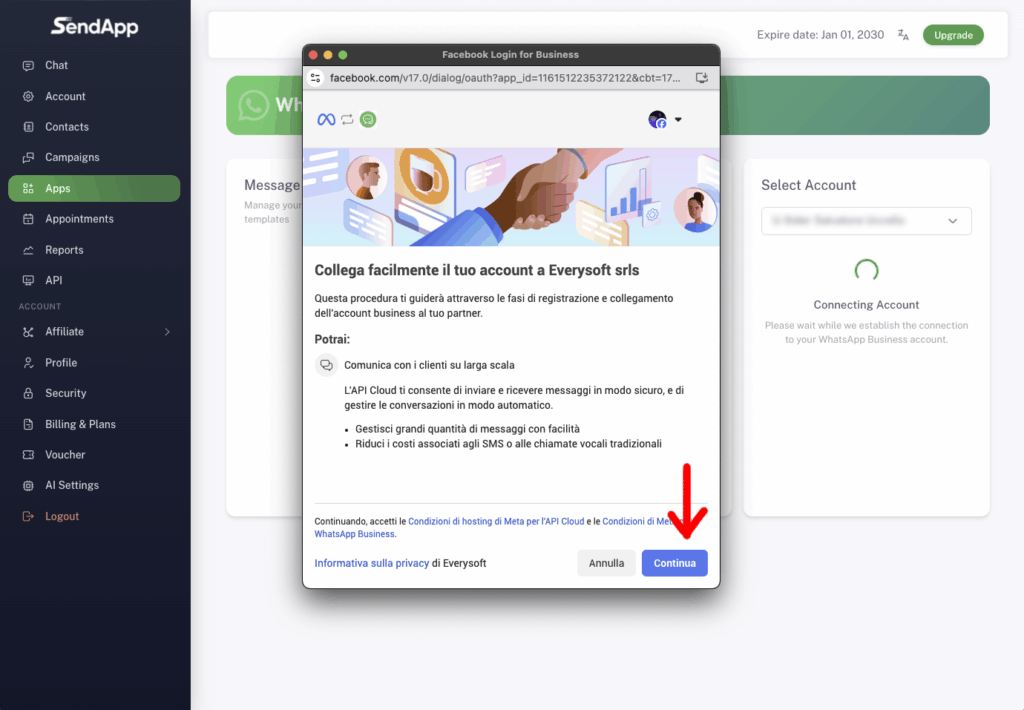Click the Contacts icon in sidebar
1024x710 pixels.
coord(28,127)
